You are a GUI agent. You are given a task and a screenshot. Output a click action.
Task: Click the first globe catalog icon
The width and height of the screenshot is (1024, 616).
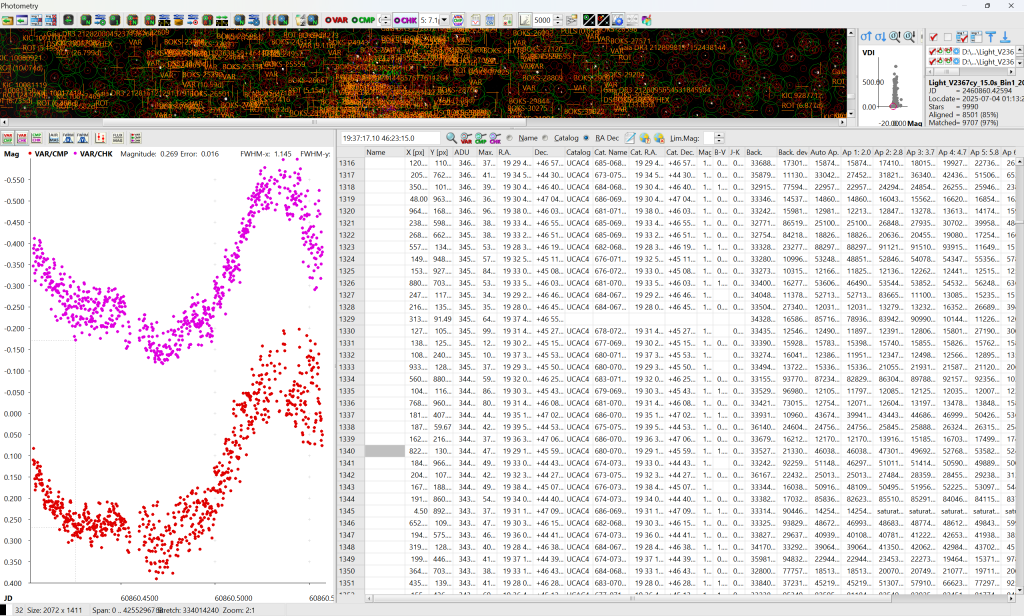click(645, 138)
